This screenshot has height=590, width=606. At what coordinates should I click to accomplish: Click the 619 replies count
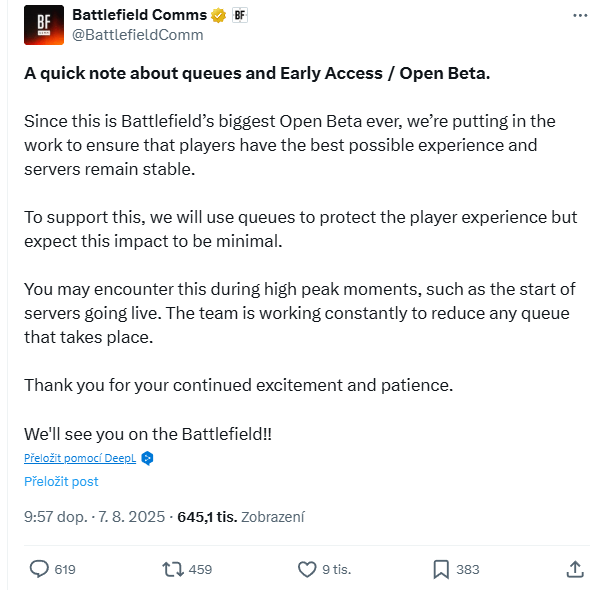point(65,569)
